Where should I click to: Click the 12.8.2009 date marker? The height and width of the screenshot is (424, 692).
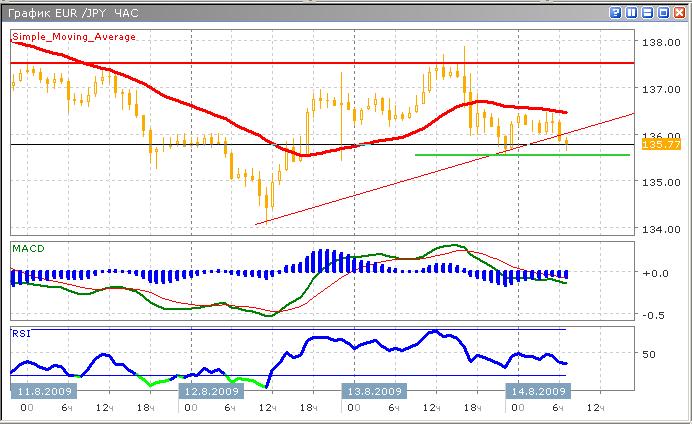209,391
